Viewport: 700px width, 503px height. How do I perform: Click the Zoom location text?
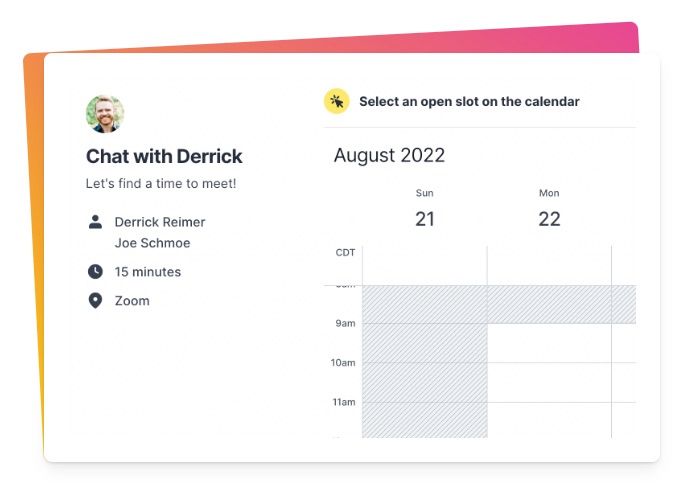132,301
